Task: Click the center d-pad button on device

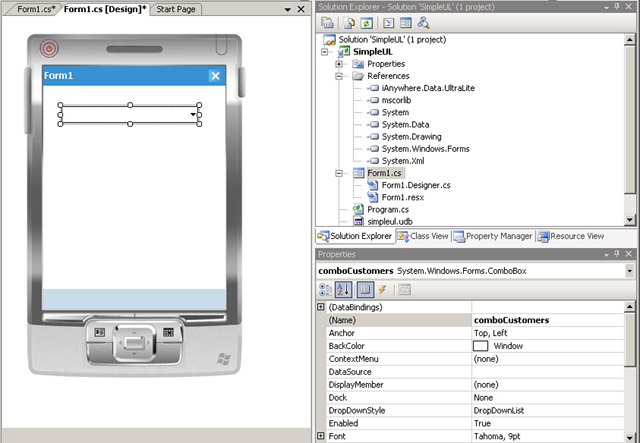Action: tap(134, 343)
